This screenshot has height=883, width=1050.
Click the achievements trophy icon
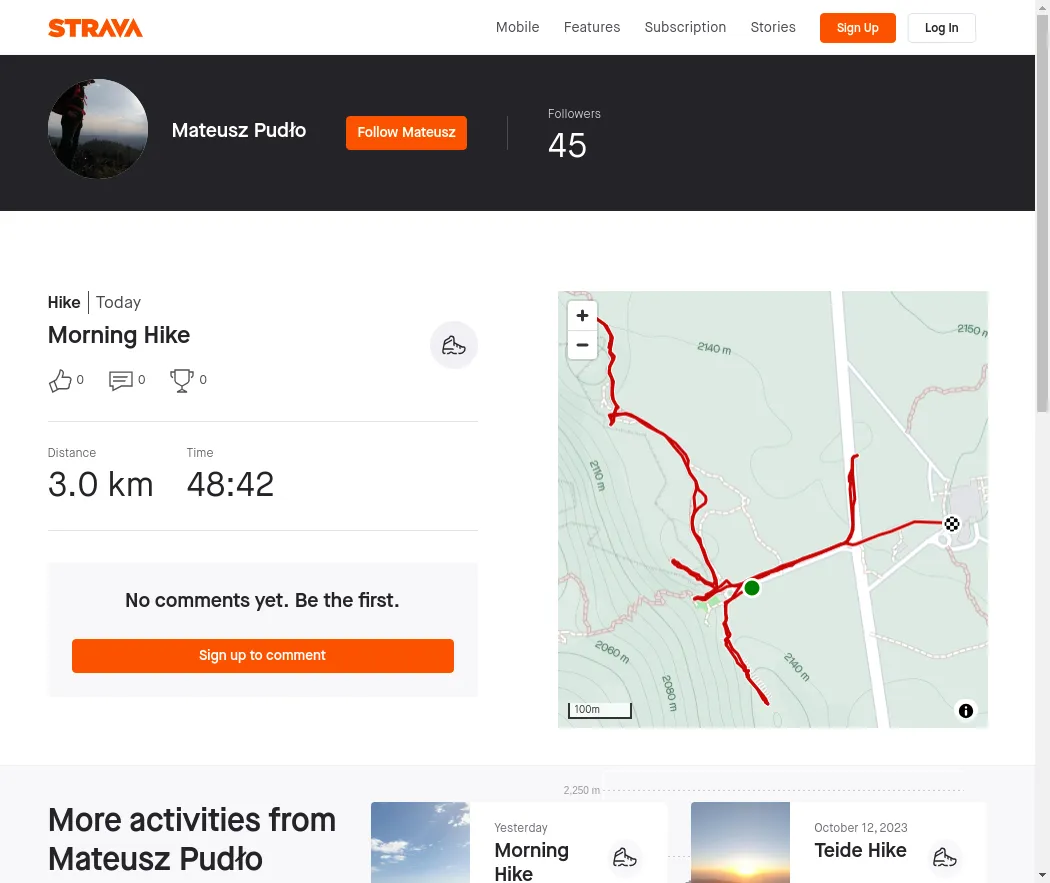182,380
